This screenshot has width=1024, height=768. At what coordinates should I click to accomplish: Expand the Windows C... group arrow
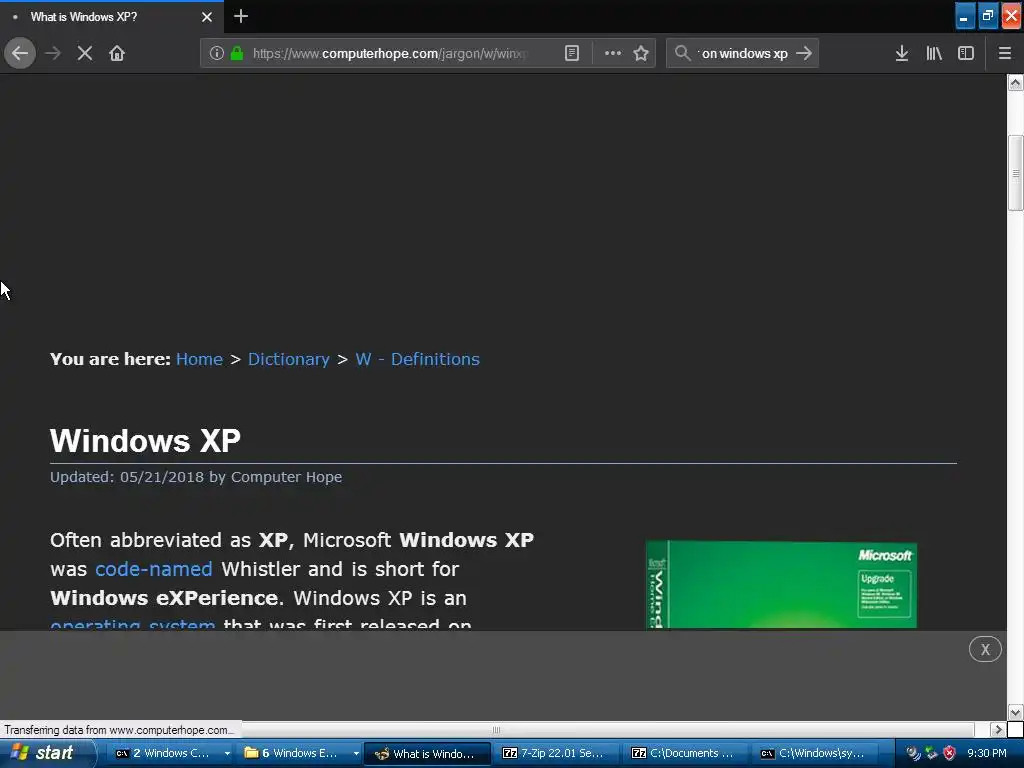pyautogui.click(x=227, y=753)
